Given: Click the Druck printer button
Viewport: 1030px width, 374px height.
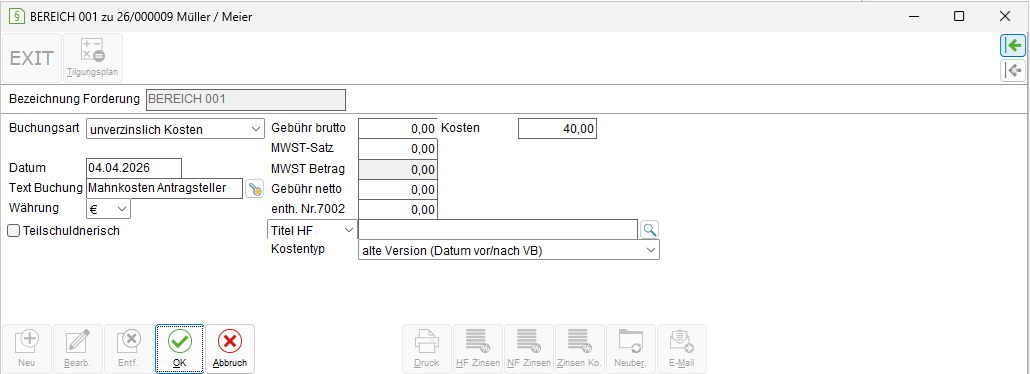Looking at the screenshot, I should (427, 349).
